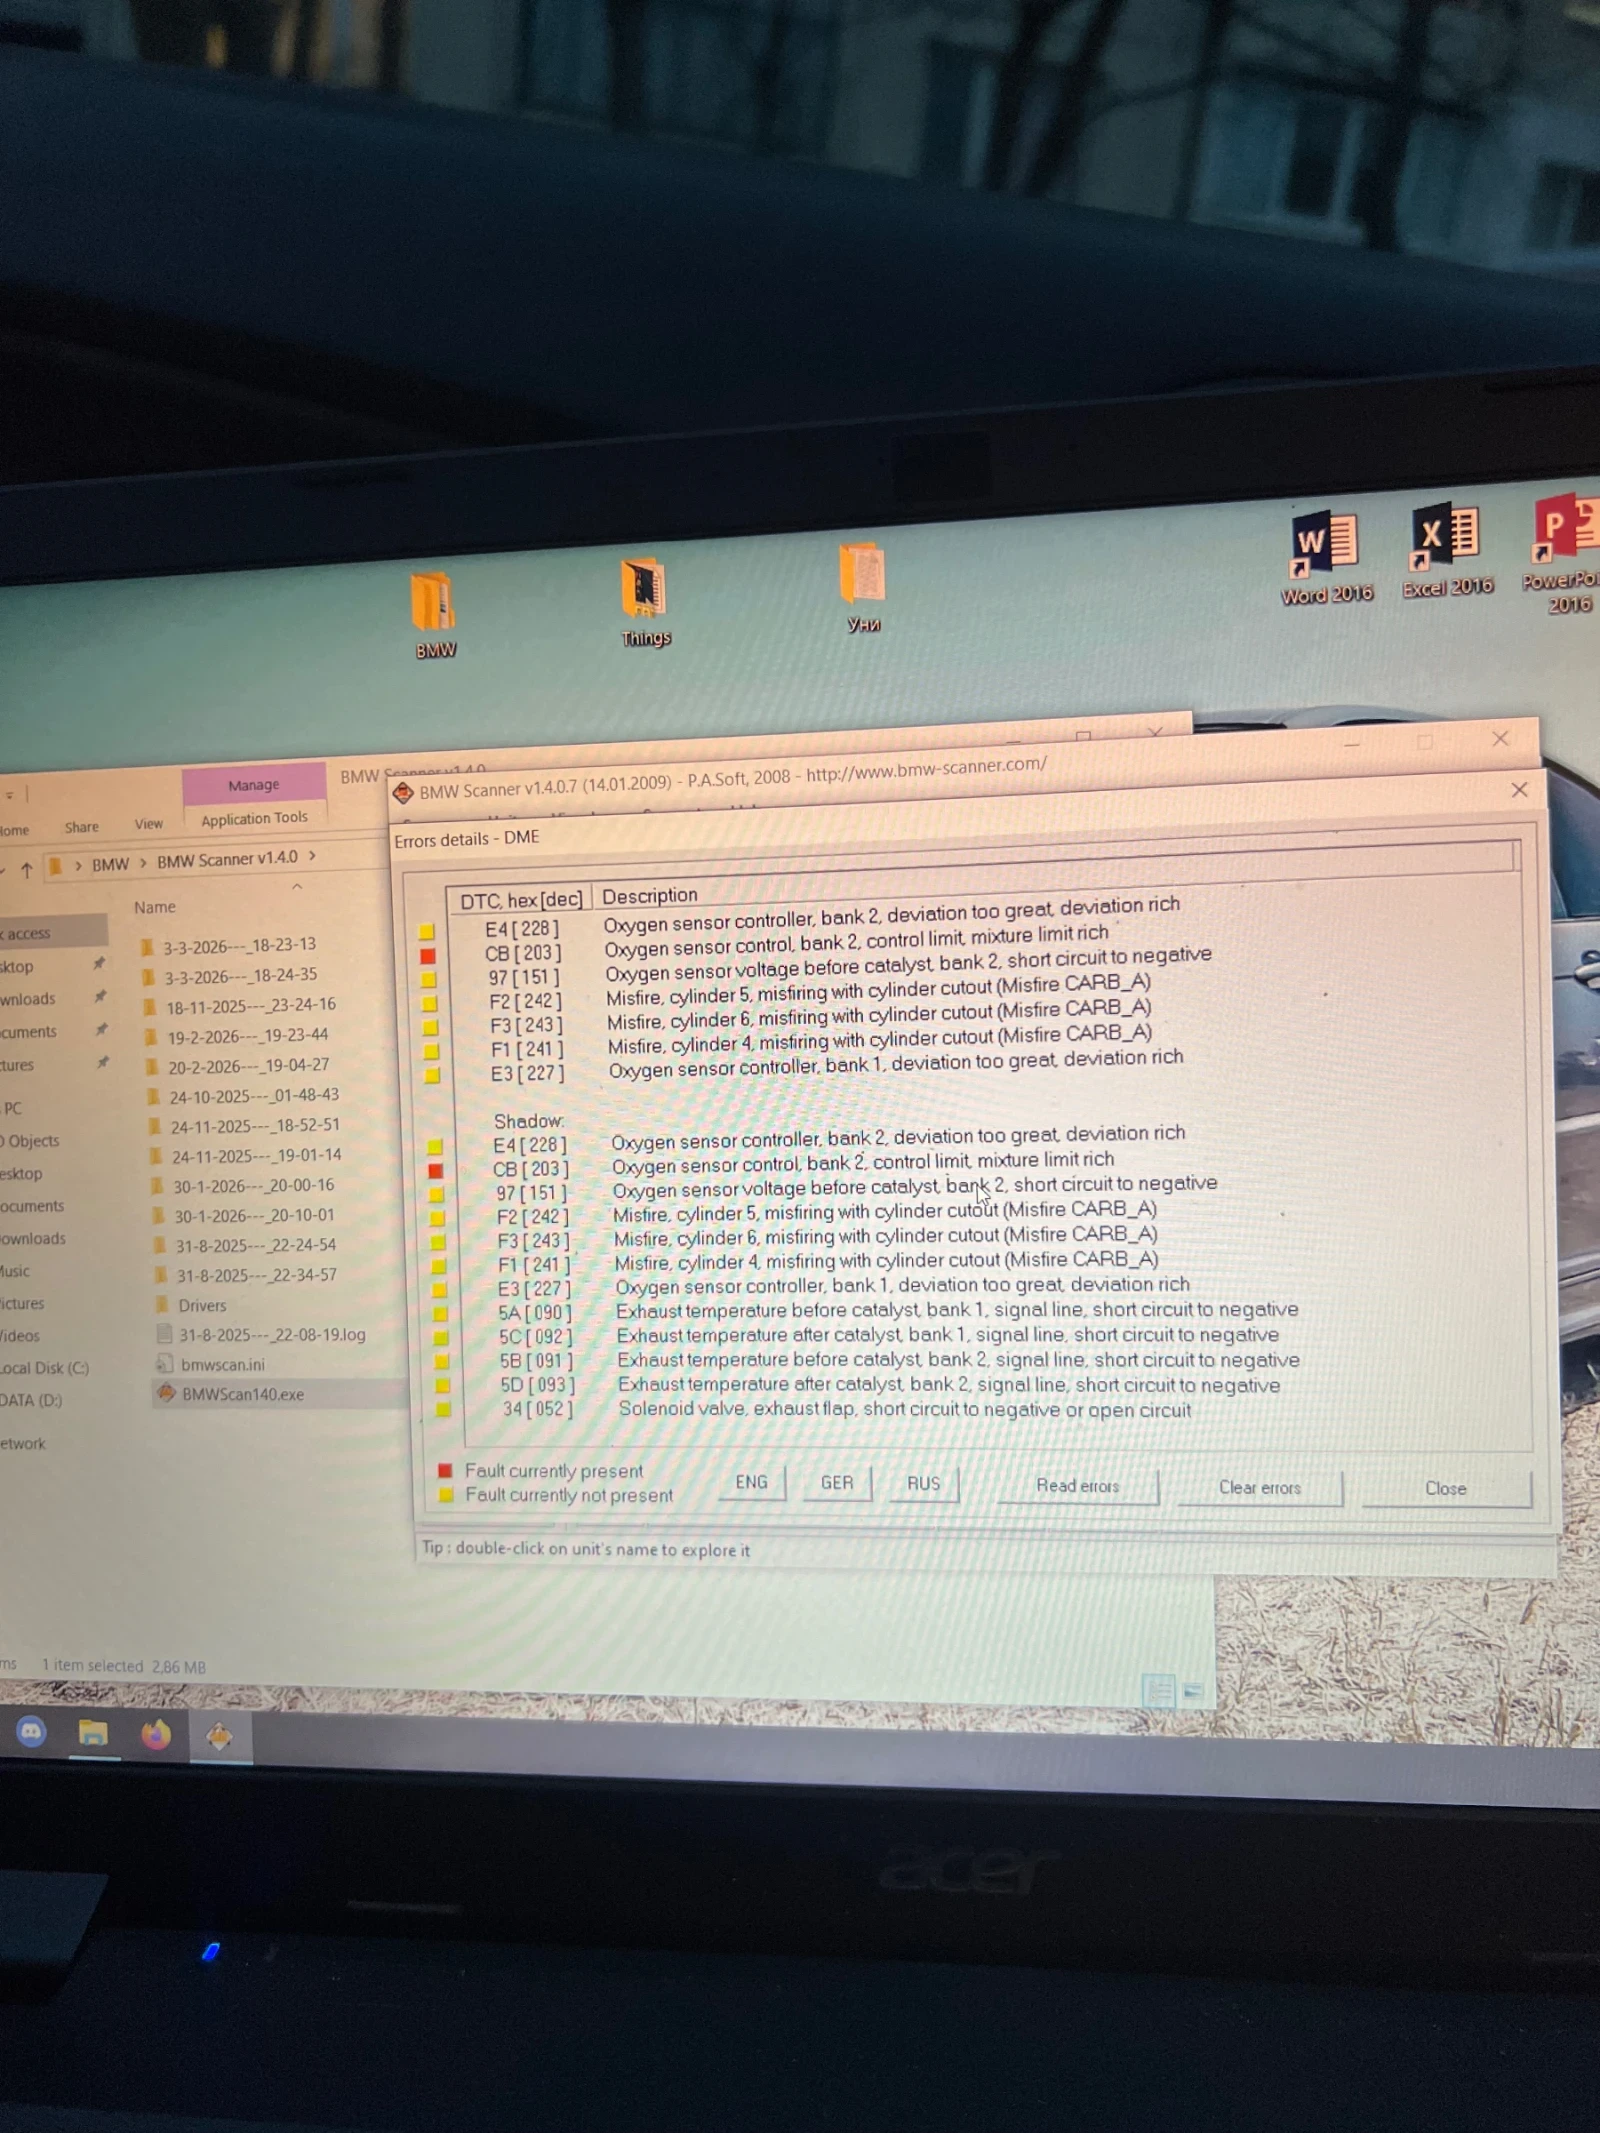Open the View ribbon tab
Image resolution: width=1600 pixels, height=2133 pixels.
(148, 824)
